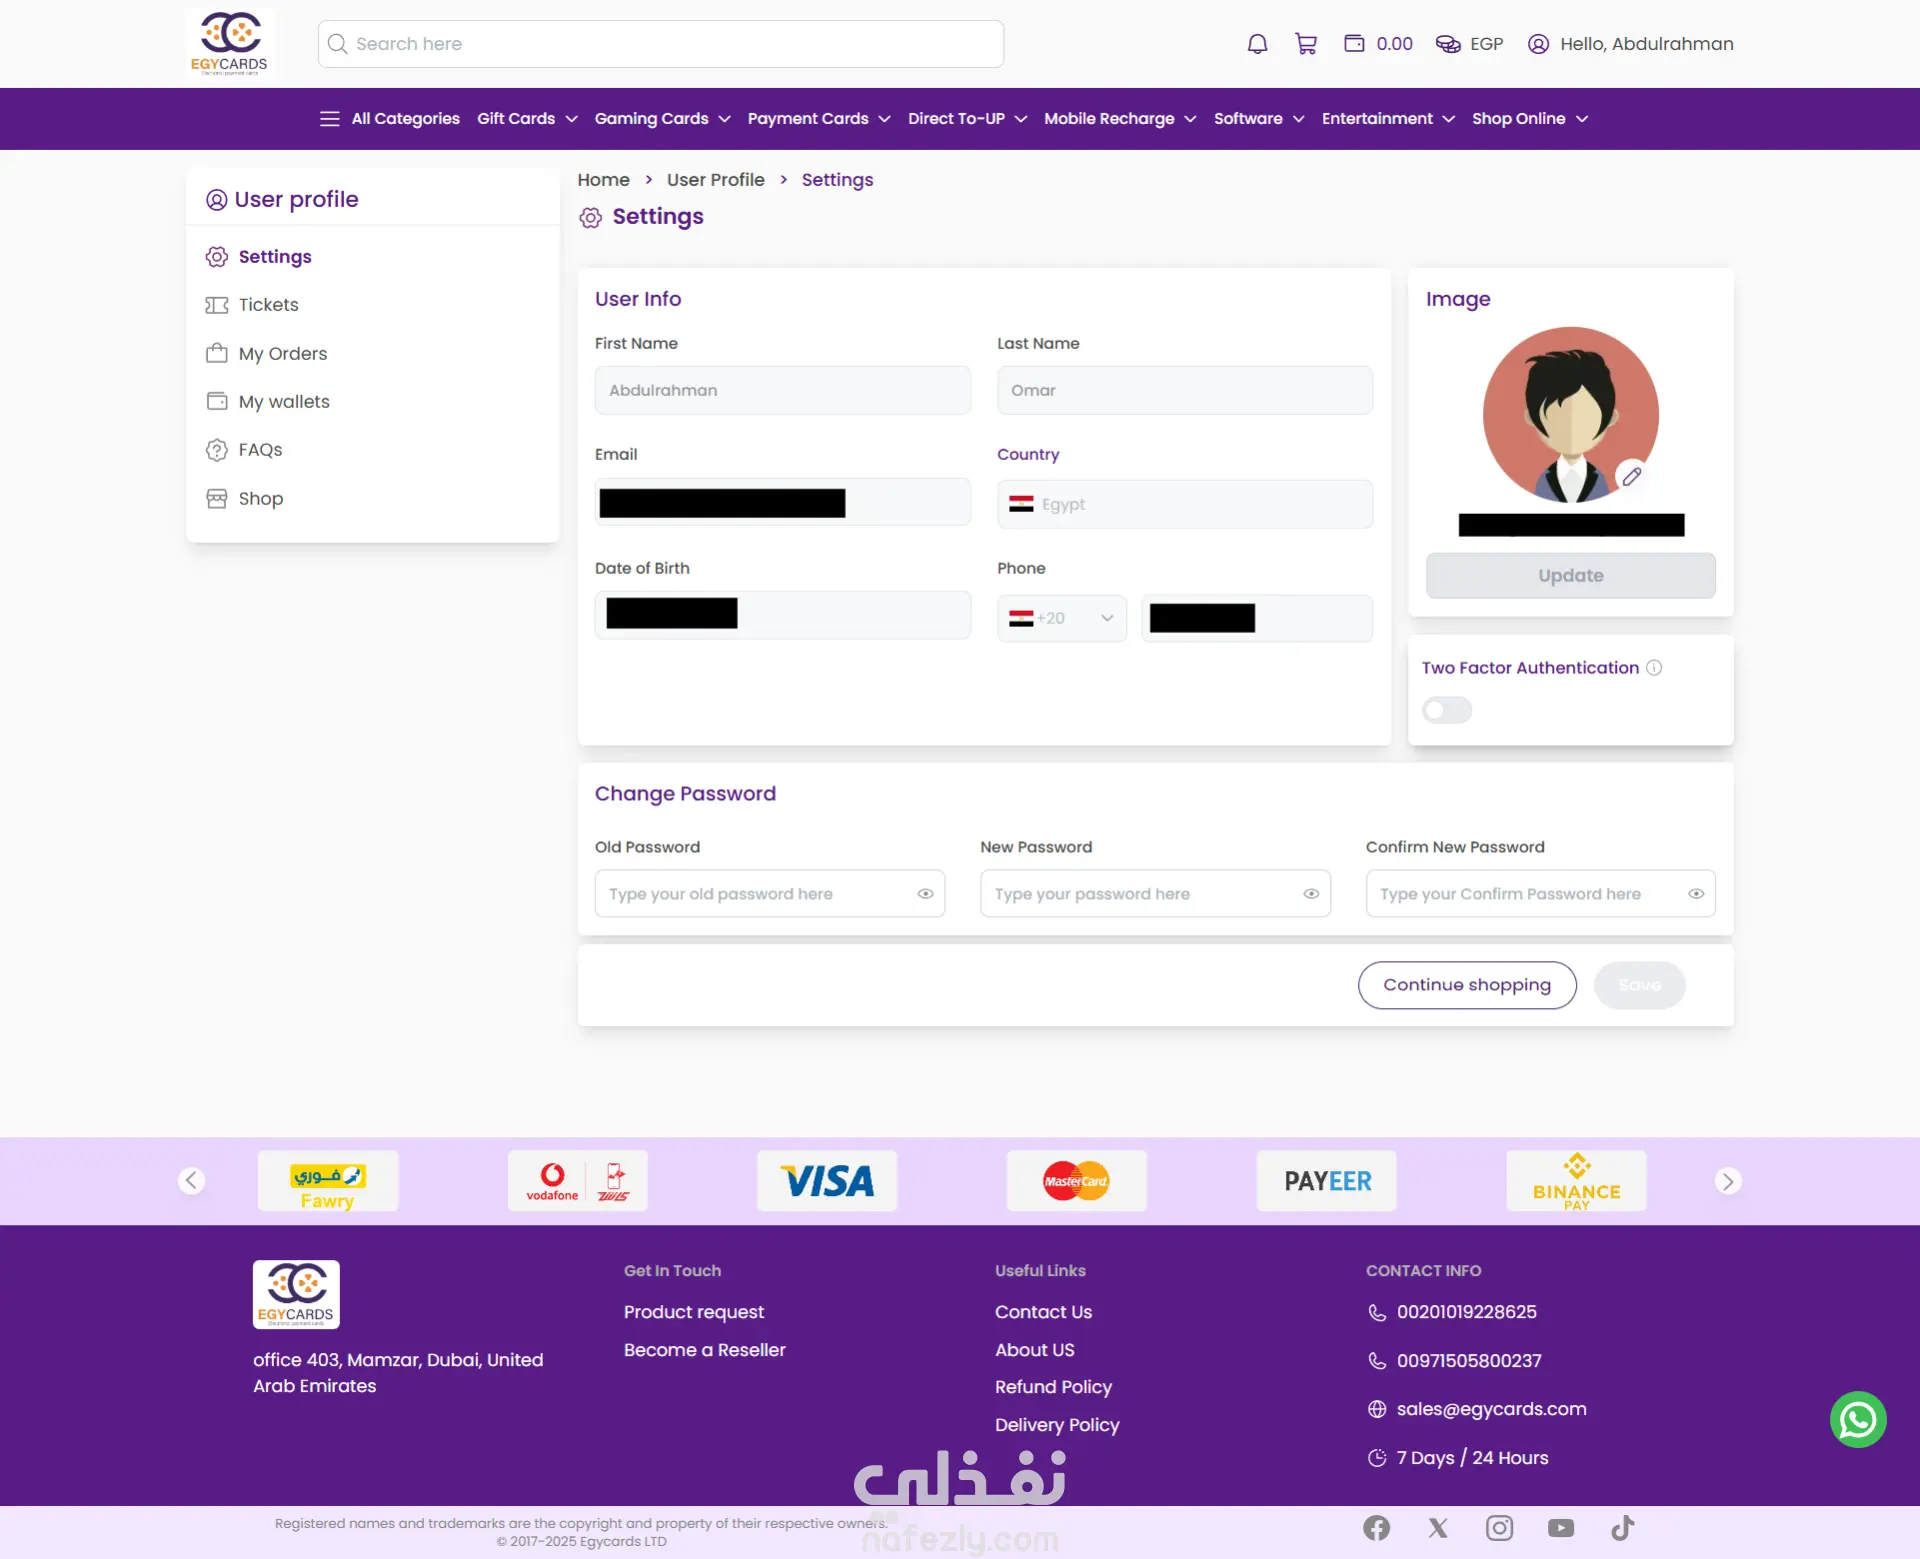Open the notifications bell icon

click(x=1257, y=44)
